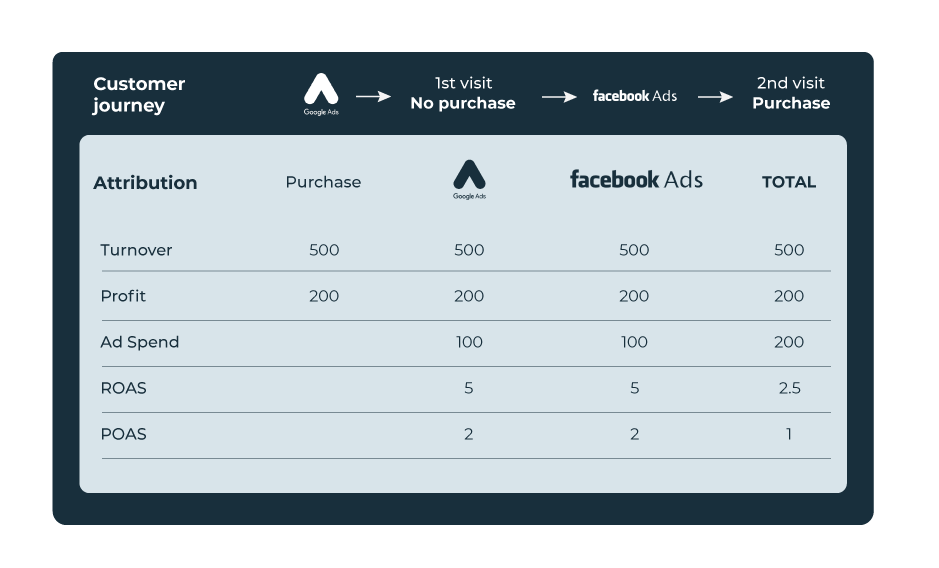
Task: Click the arrow before 2nd visit Purchase
Action: pyautogui.click(x=715, y=96)
